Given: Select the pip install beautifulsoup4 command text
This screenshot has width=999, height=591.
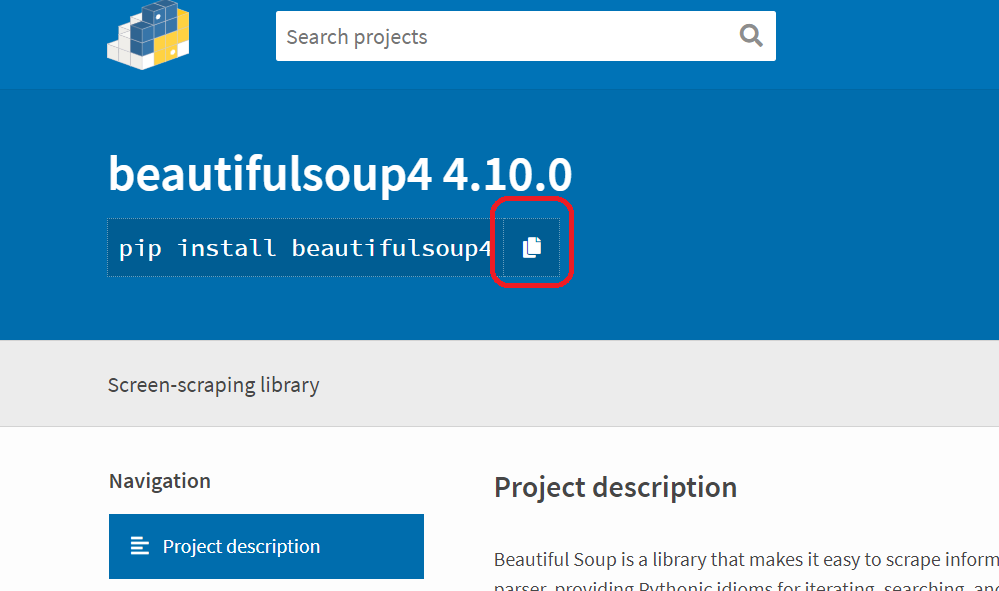Looking at the screenshot, I should click(305, 248).
